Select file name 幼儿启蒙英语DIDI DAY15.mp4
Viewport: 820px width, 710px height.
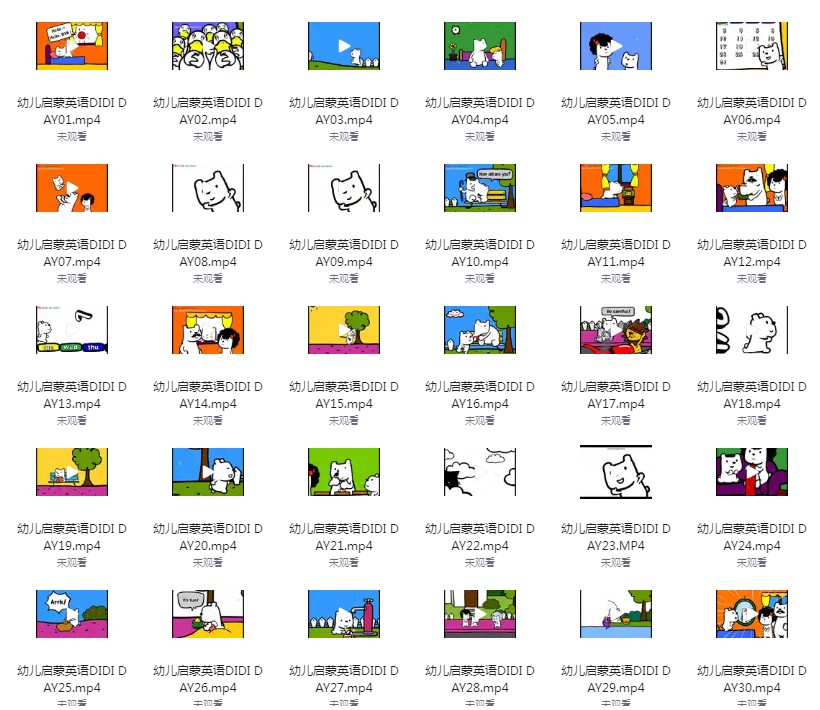[344, 395]
